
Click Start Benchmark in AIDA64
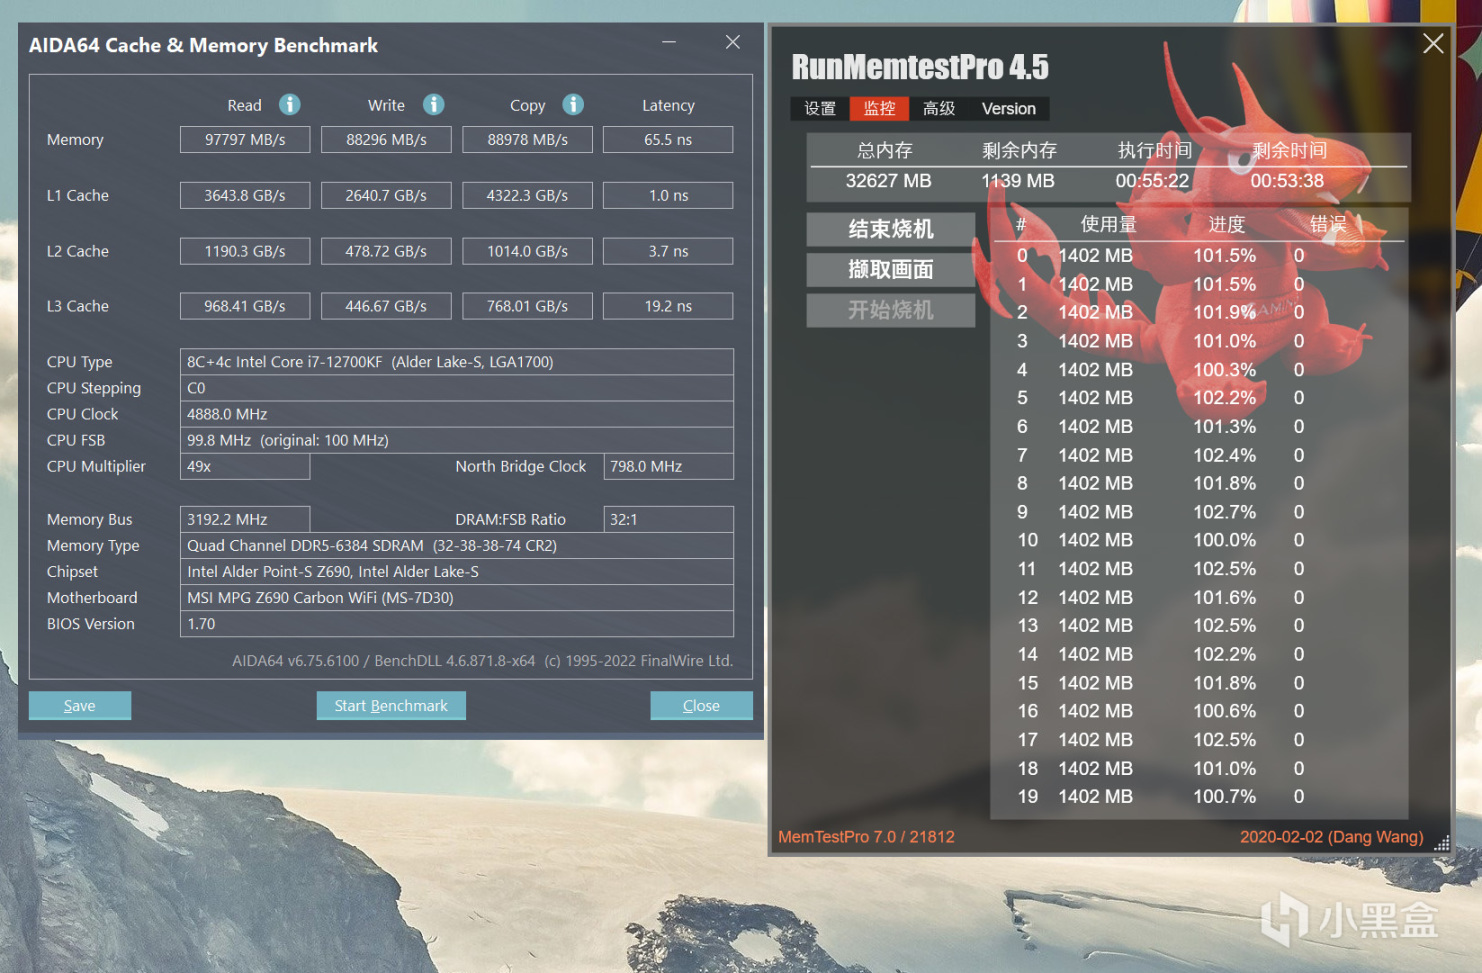(x=391, y=705)
